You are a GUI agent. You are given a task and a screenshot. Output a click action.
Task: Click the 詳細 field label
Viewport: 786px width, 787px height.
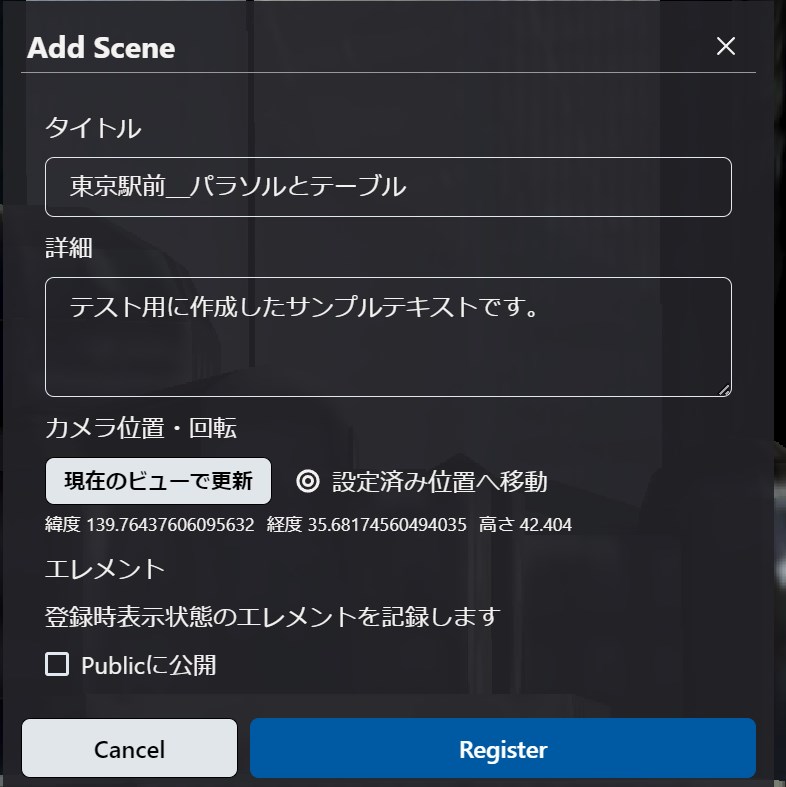click(x=69, y=248)
